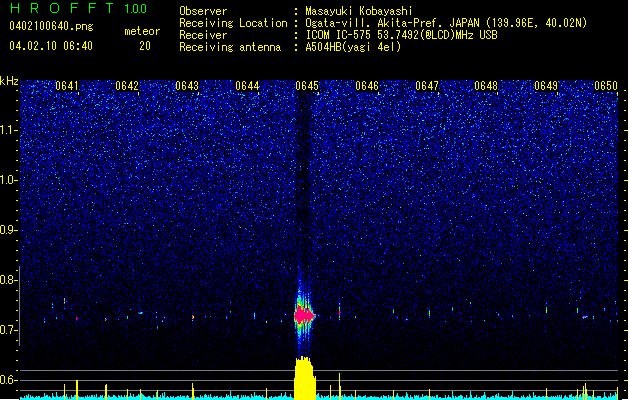The height and width of the screenshot is (400, 629).
Task: Click the 0647 time marker
Action: click(x=427, y=86)
